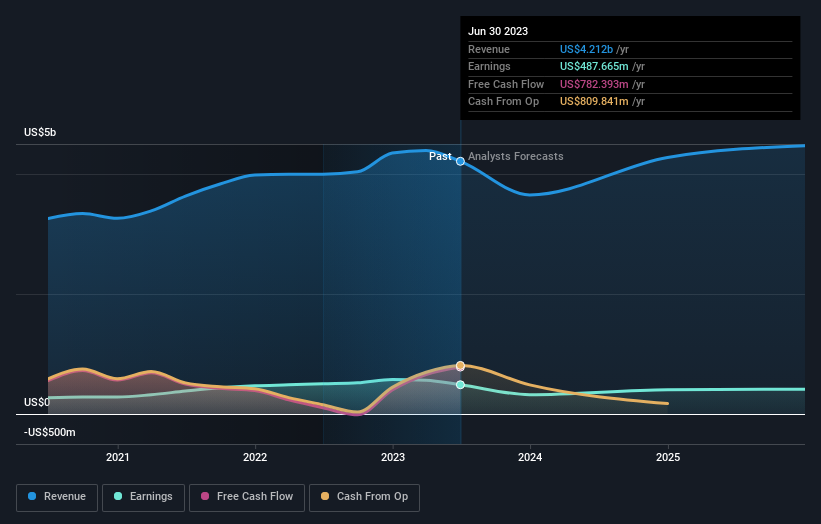Click the US$5b axis label

40,132
